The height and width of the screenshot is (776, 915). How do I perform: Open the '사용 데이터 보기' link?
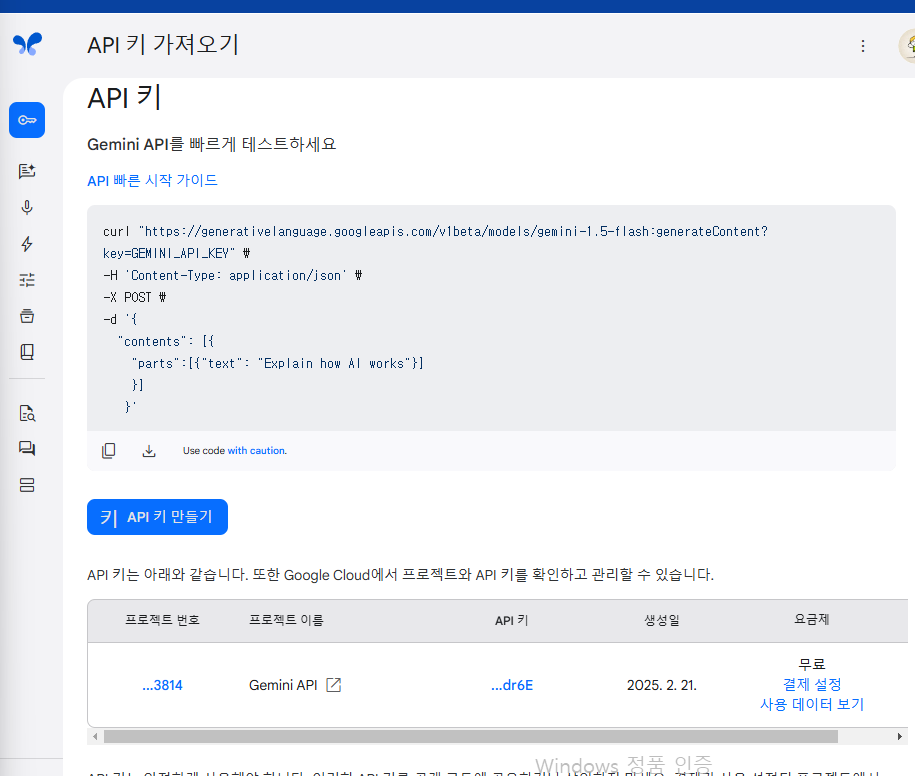click(812, 704)
